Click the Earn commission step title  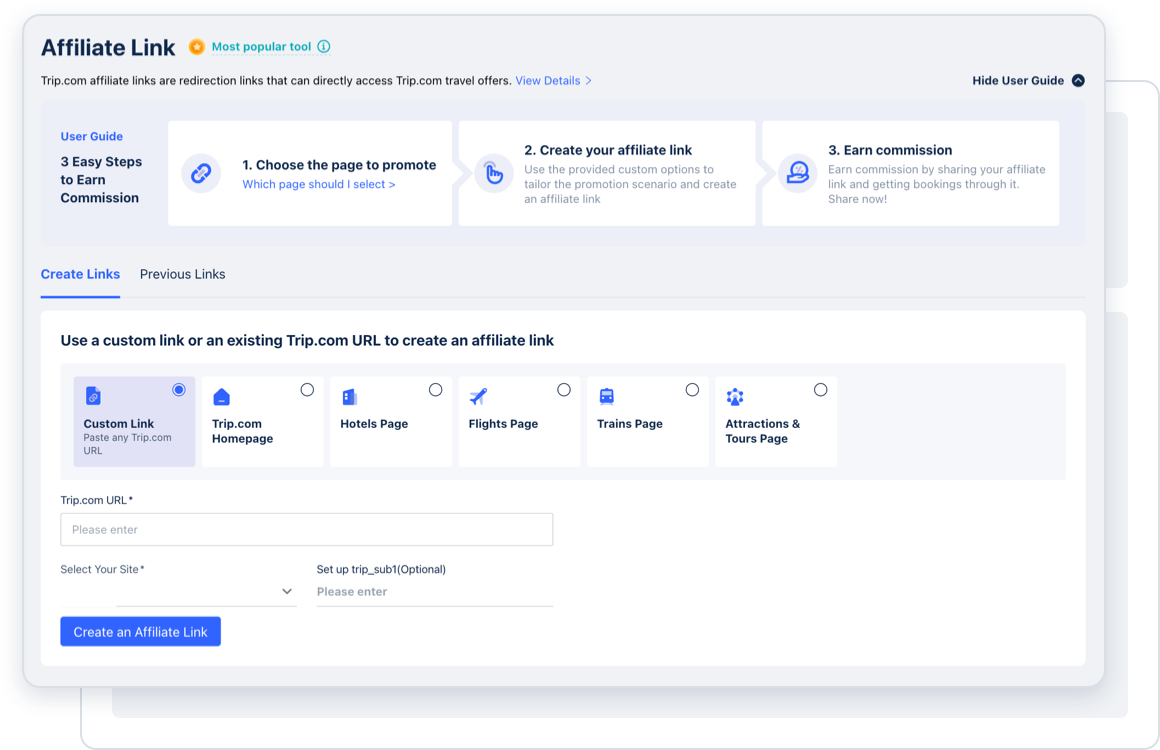pyautogui.click(x=890, y=150)
